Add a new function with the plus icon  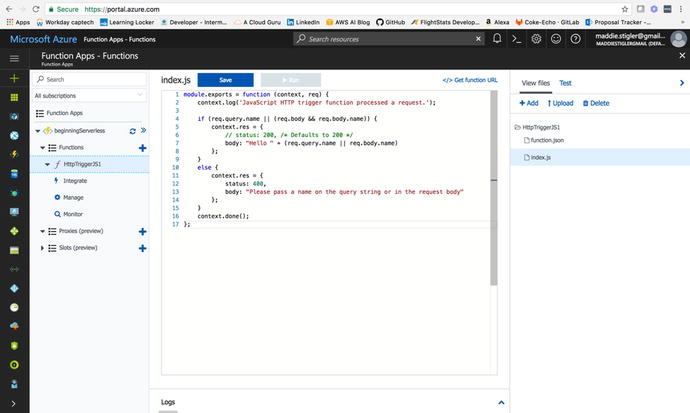click(142, 147)
